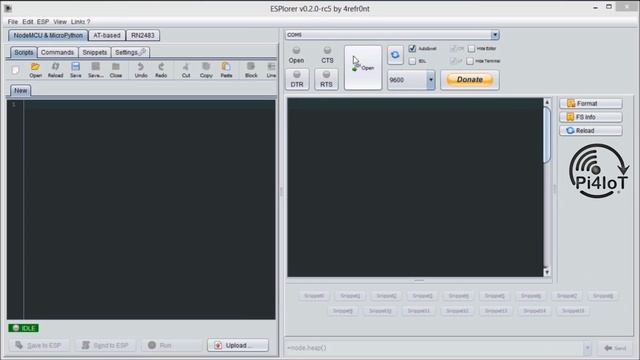Open the View menu
Viewport: 640px width, 360px height.
pos(60,22)
